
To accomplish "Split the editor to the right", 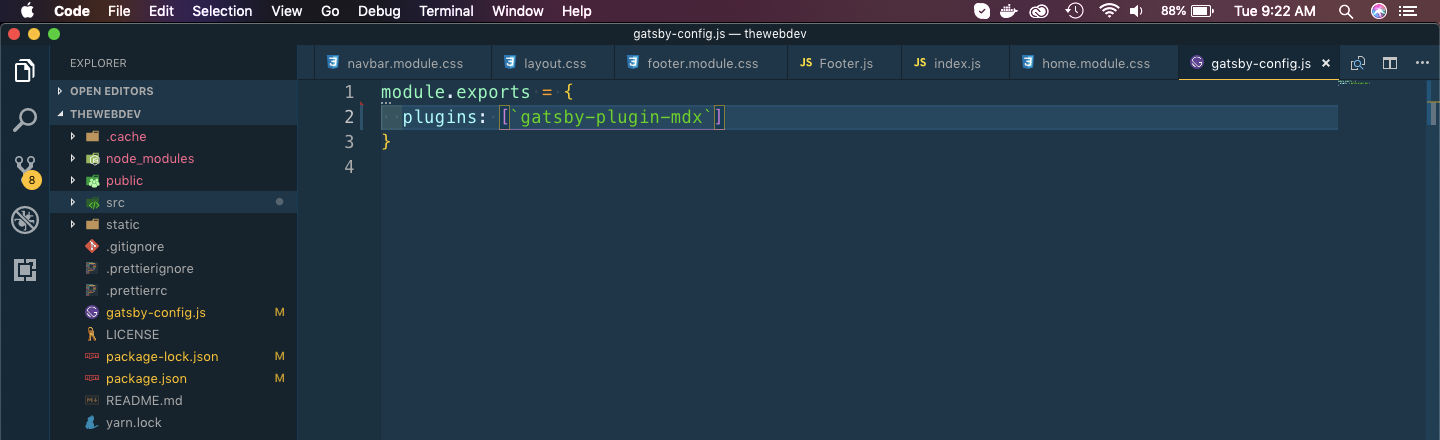I will (x=1390, y=63).
